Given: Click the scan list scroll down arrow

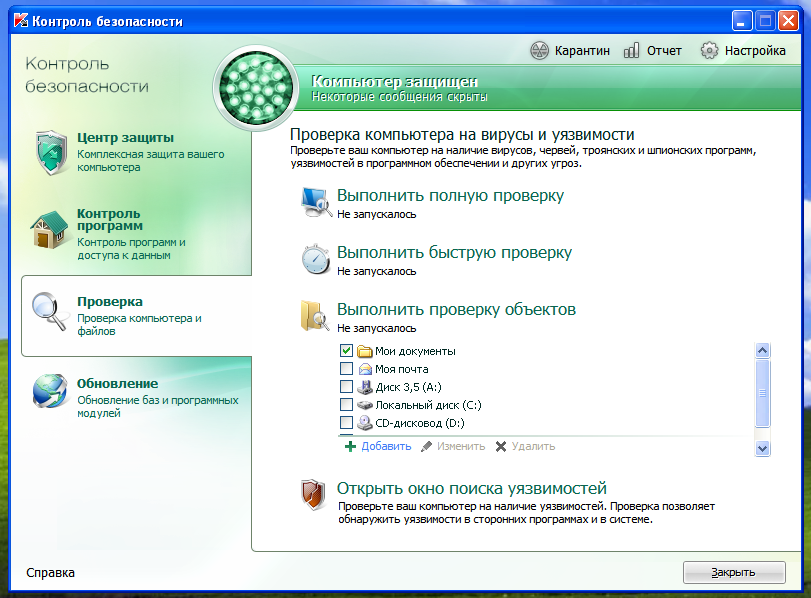Looking at the screenshot, I should 762,448.
